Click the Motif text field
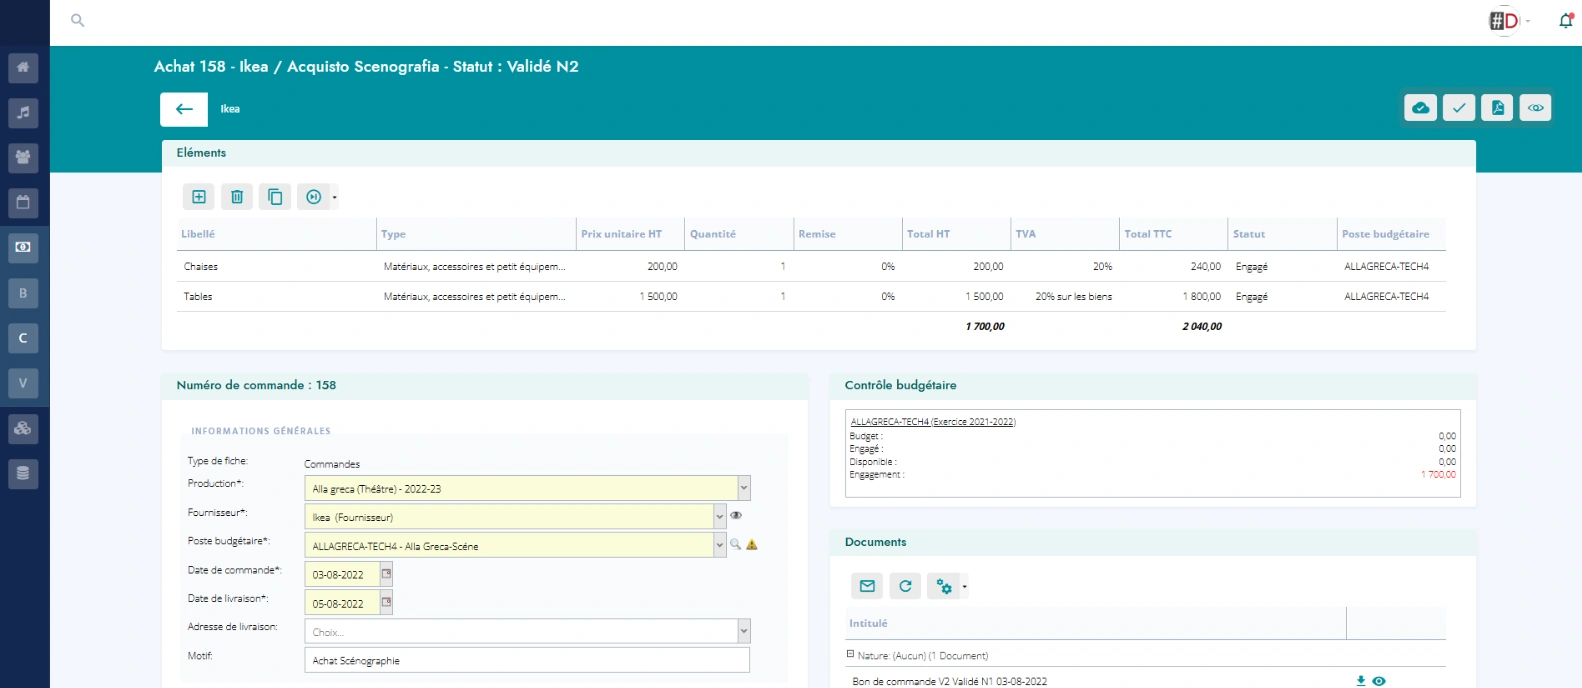Viewport: 1582px width, 688px height. (x=526, y=660)
